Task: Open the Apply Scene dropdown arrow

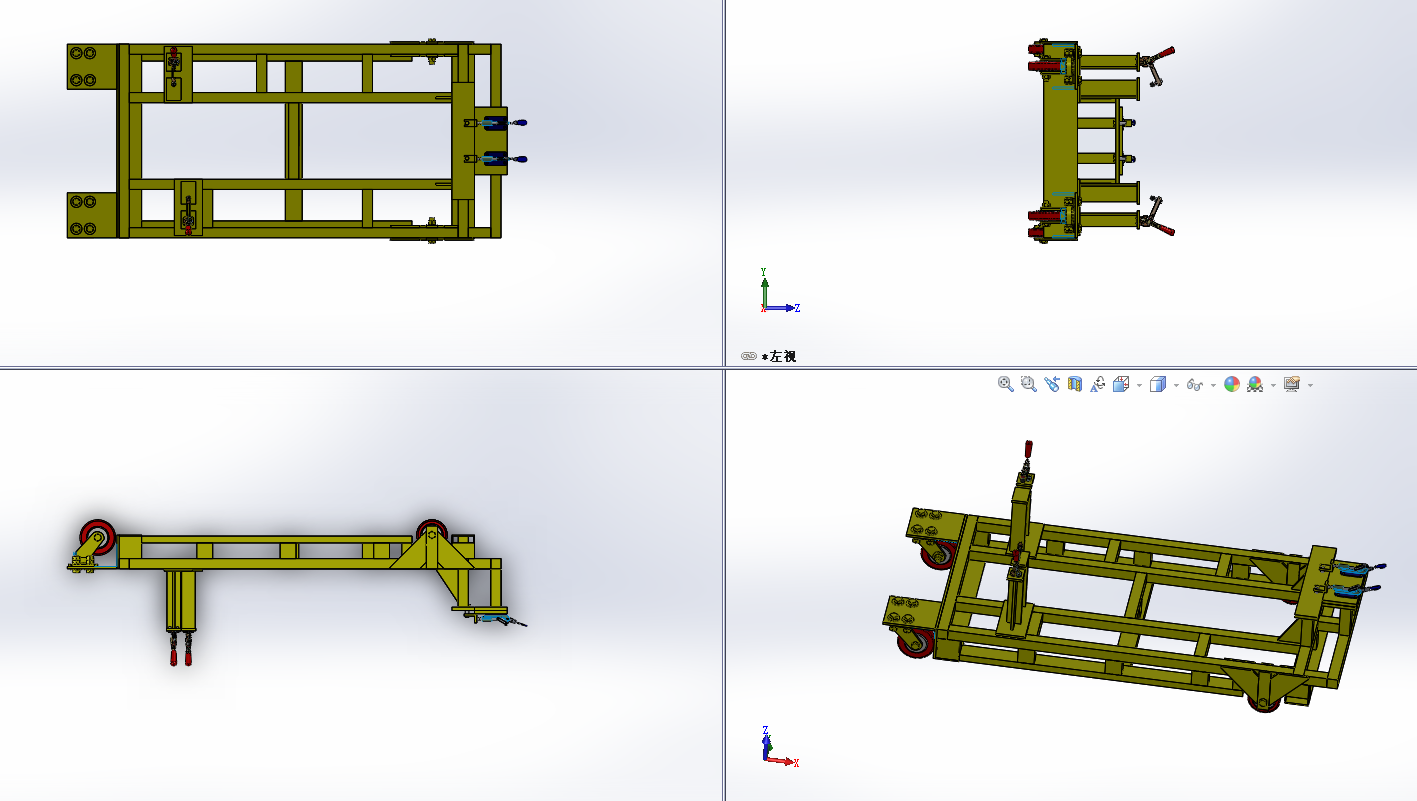Action: coord(1273,385)
